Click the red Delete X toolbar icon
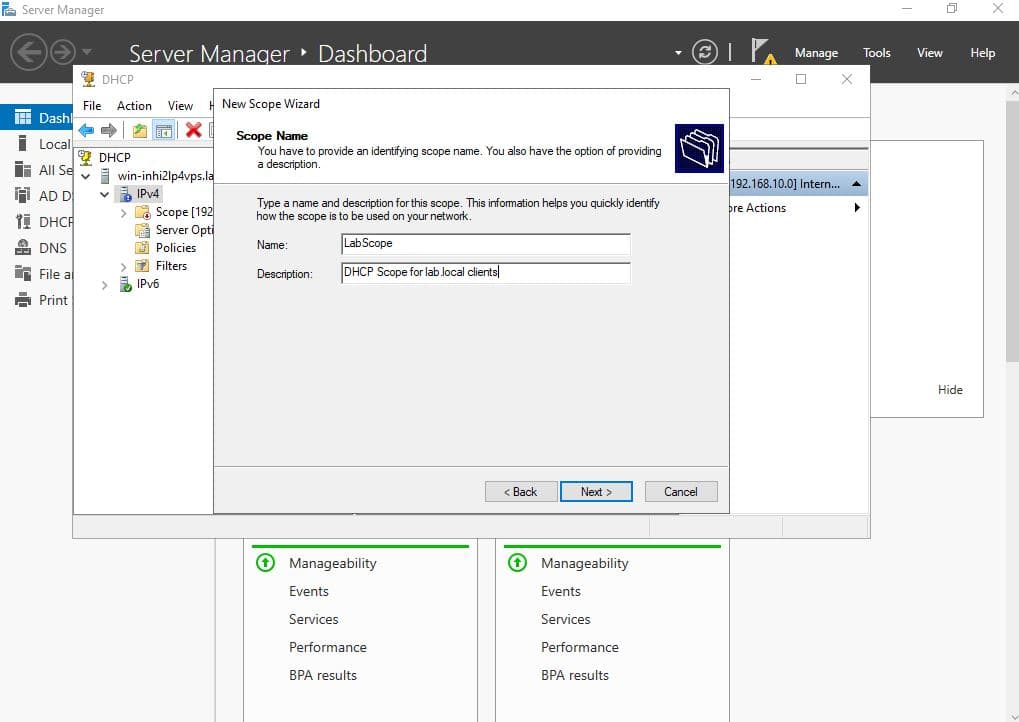Viewport: 1019px width, 722px height. pyautogui.click(x=193, y=130)
